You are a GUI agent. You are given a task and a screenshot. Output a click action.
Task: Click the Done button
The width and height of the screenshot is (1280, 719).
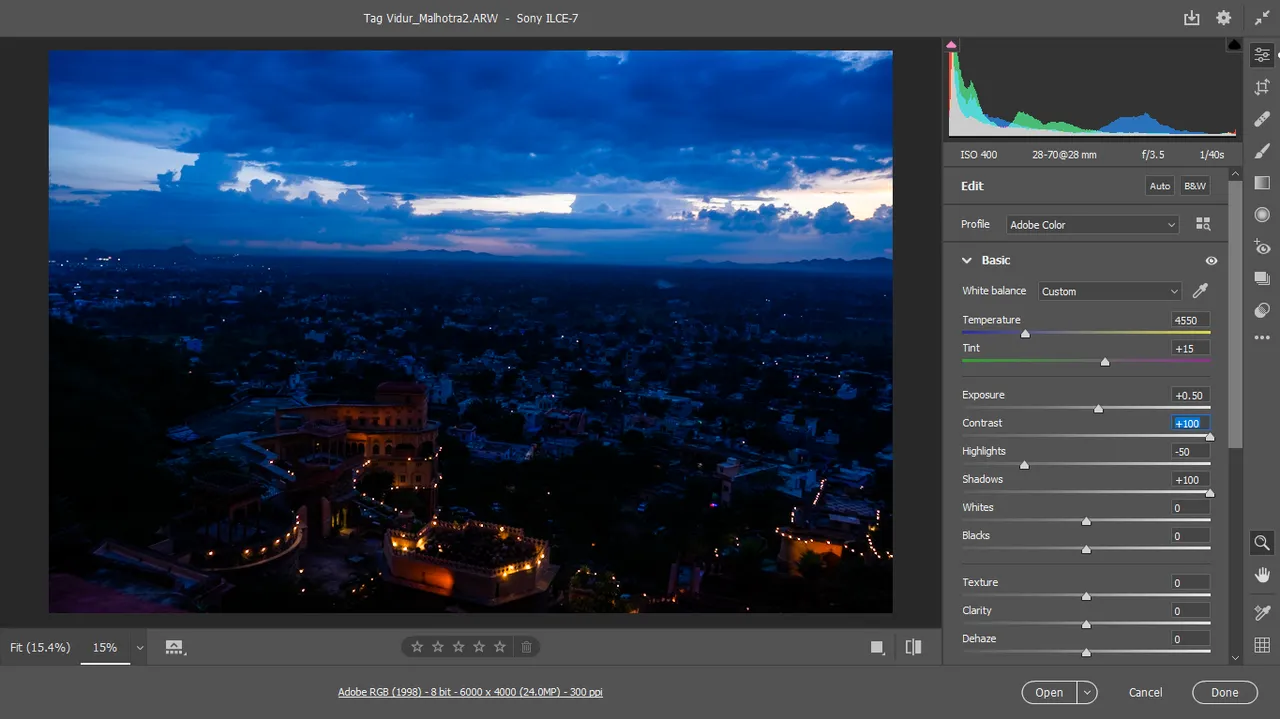coord(1224,692)
